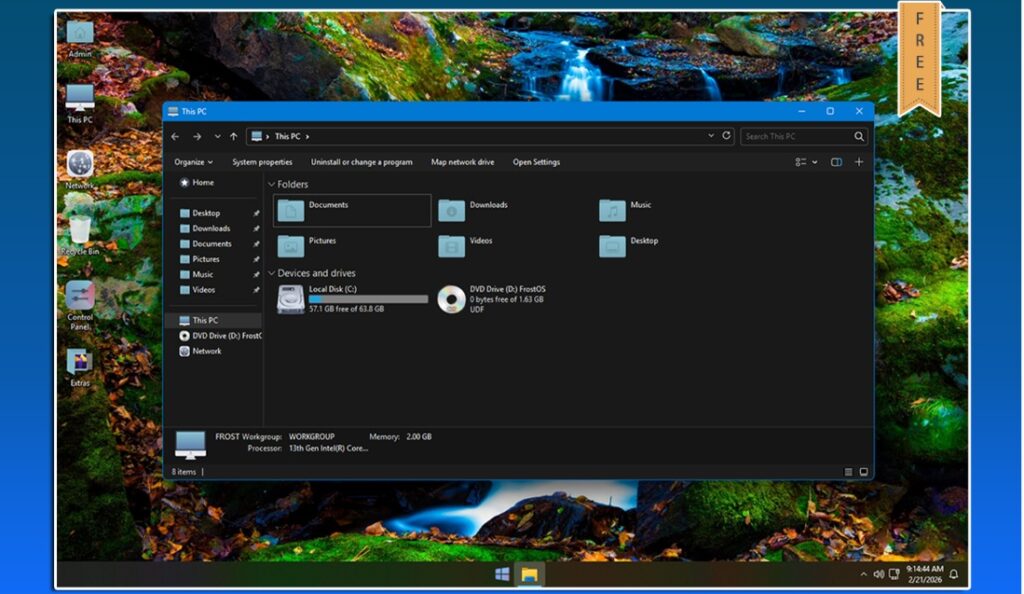Click Uninstall or change a program
The image size is (1024, 594).
(361, 162)
